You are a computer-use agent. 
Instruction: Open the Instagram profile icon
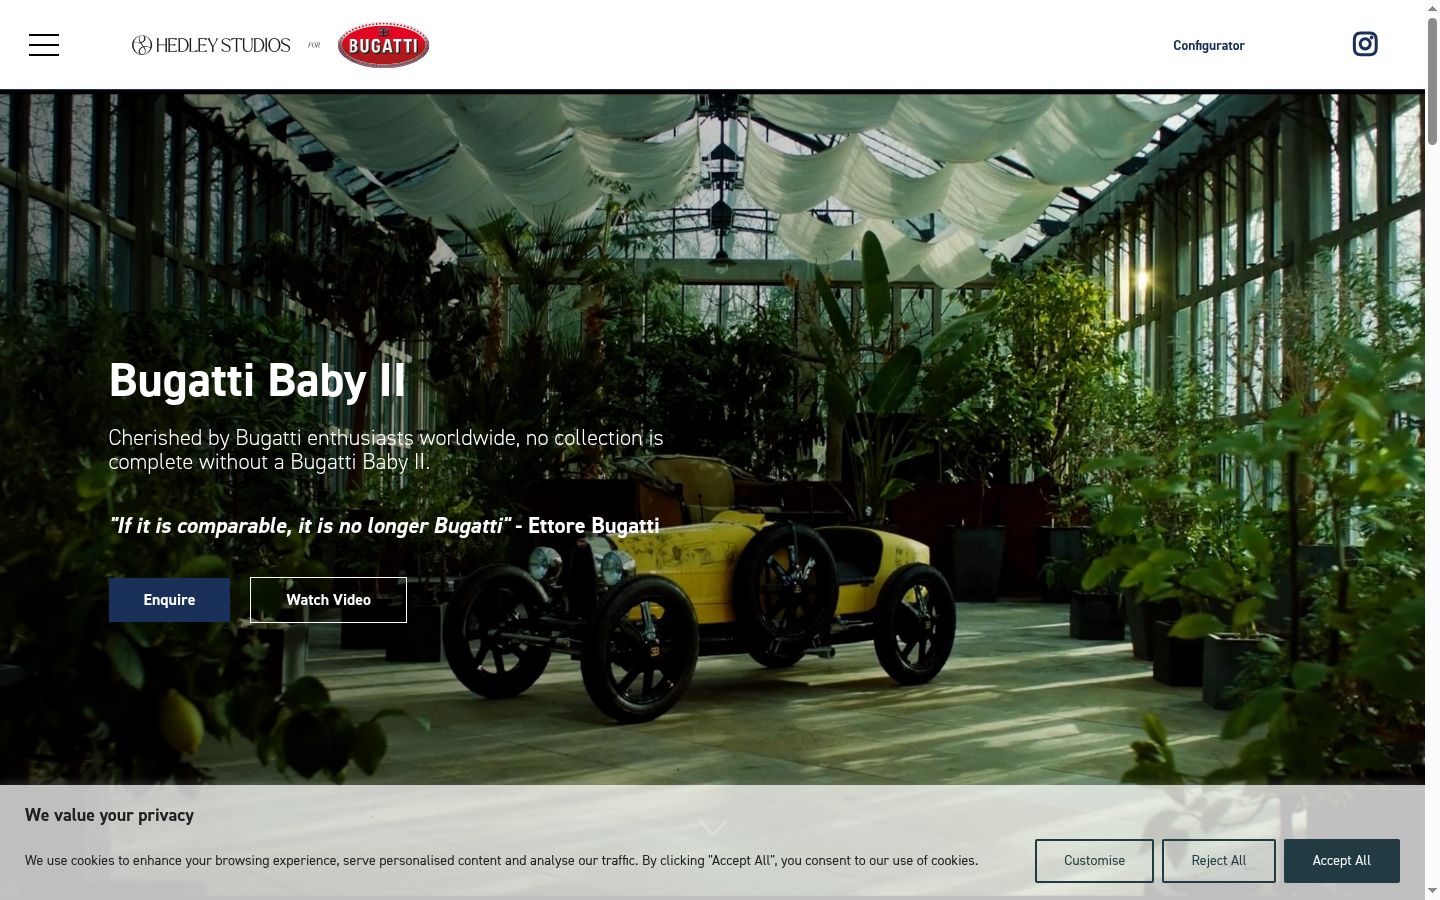[x=1365, y=44]
